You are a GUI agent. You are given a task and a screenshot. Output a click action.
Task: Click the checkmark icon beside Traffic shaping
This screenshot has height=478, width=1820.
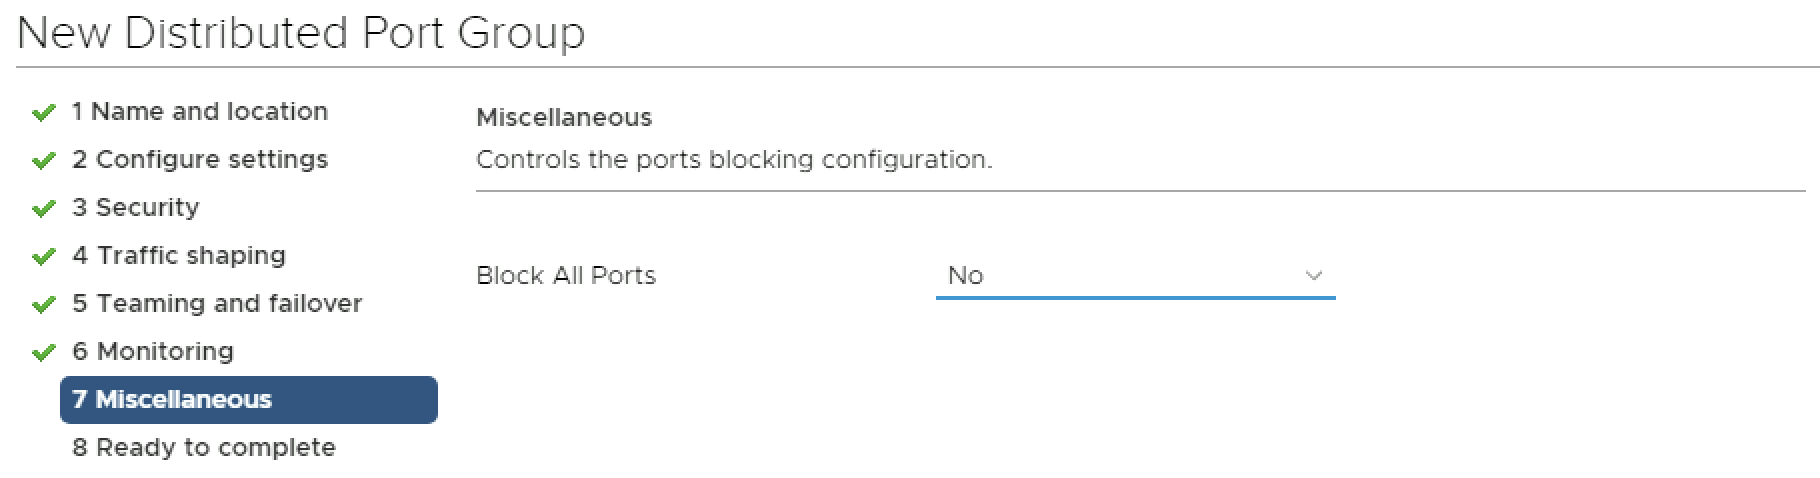(x=43, y=257)
